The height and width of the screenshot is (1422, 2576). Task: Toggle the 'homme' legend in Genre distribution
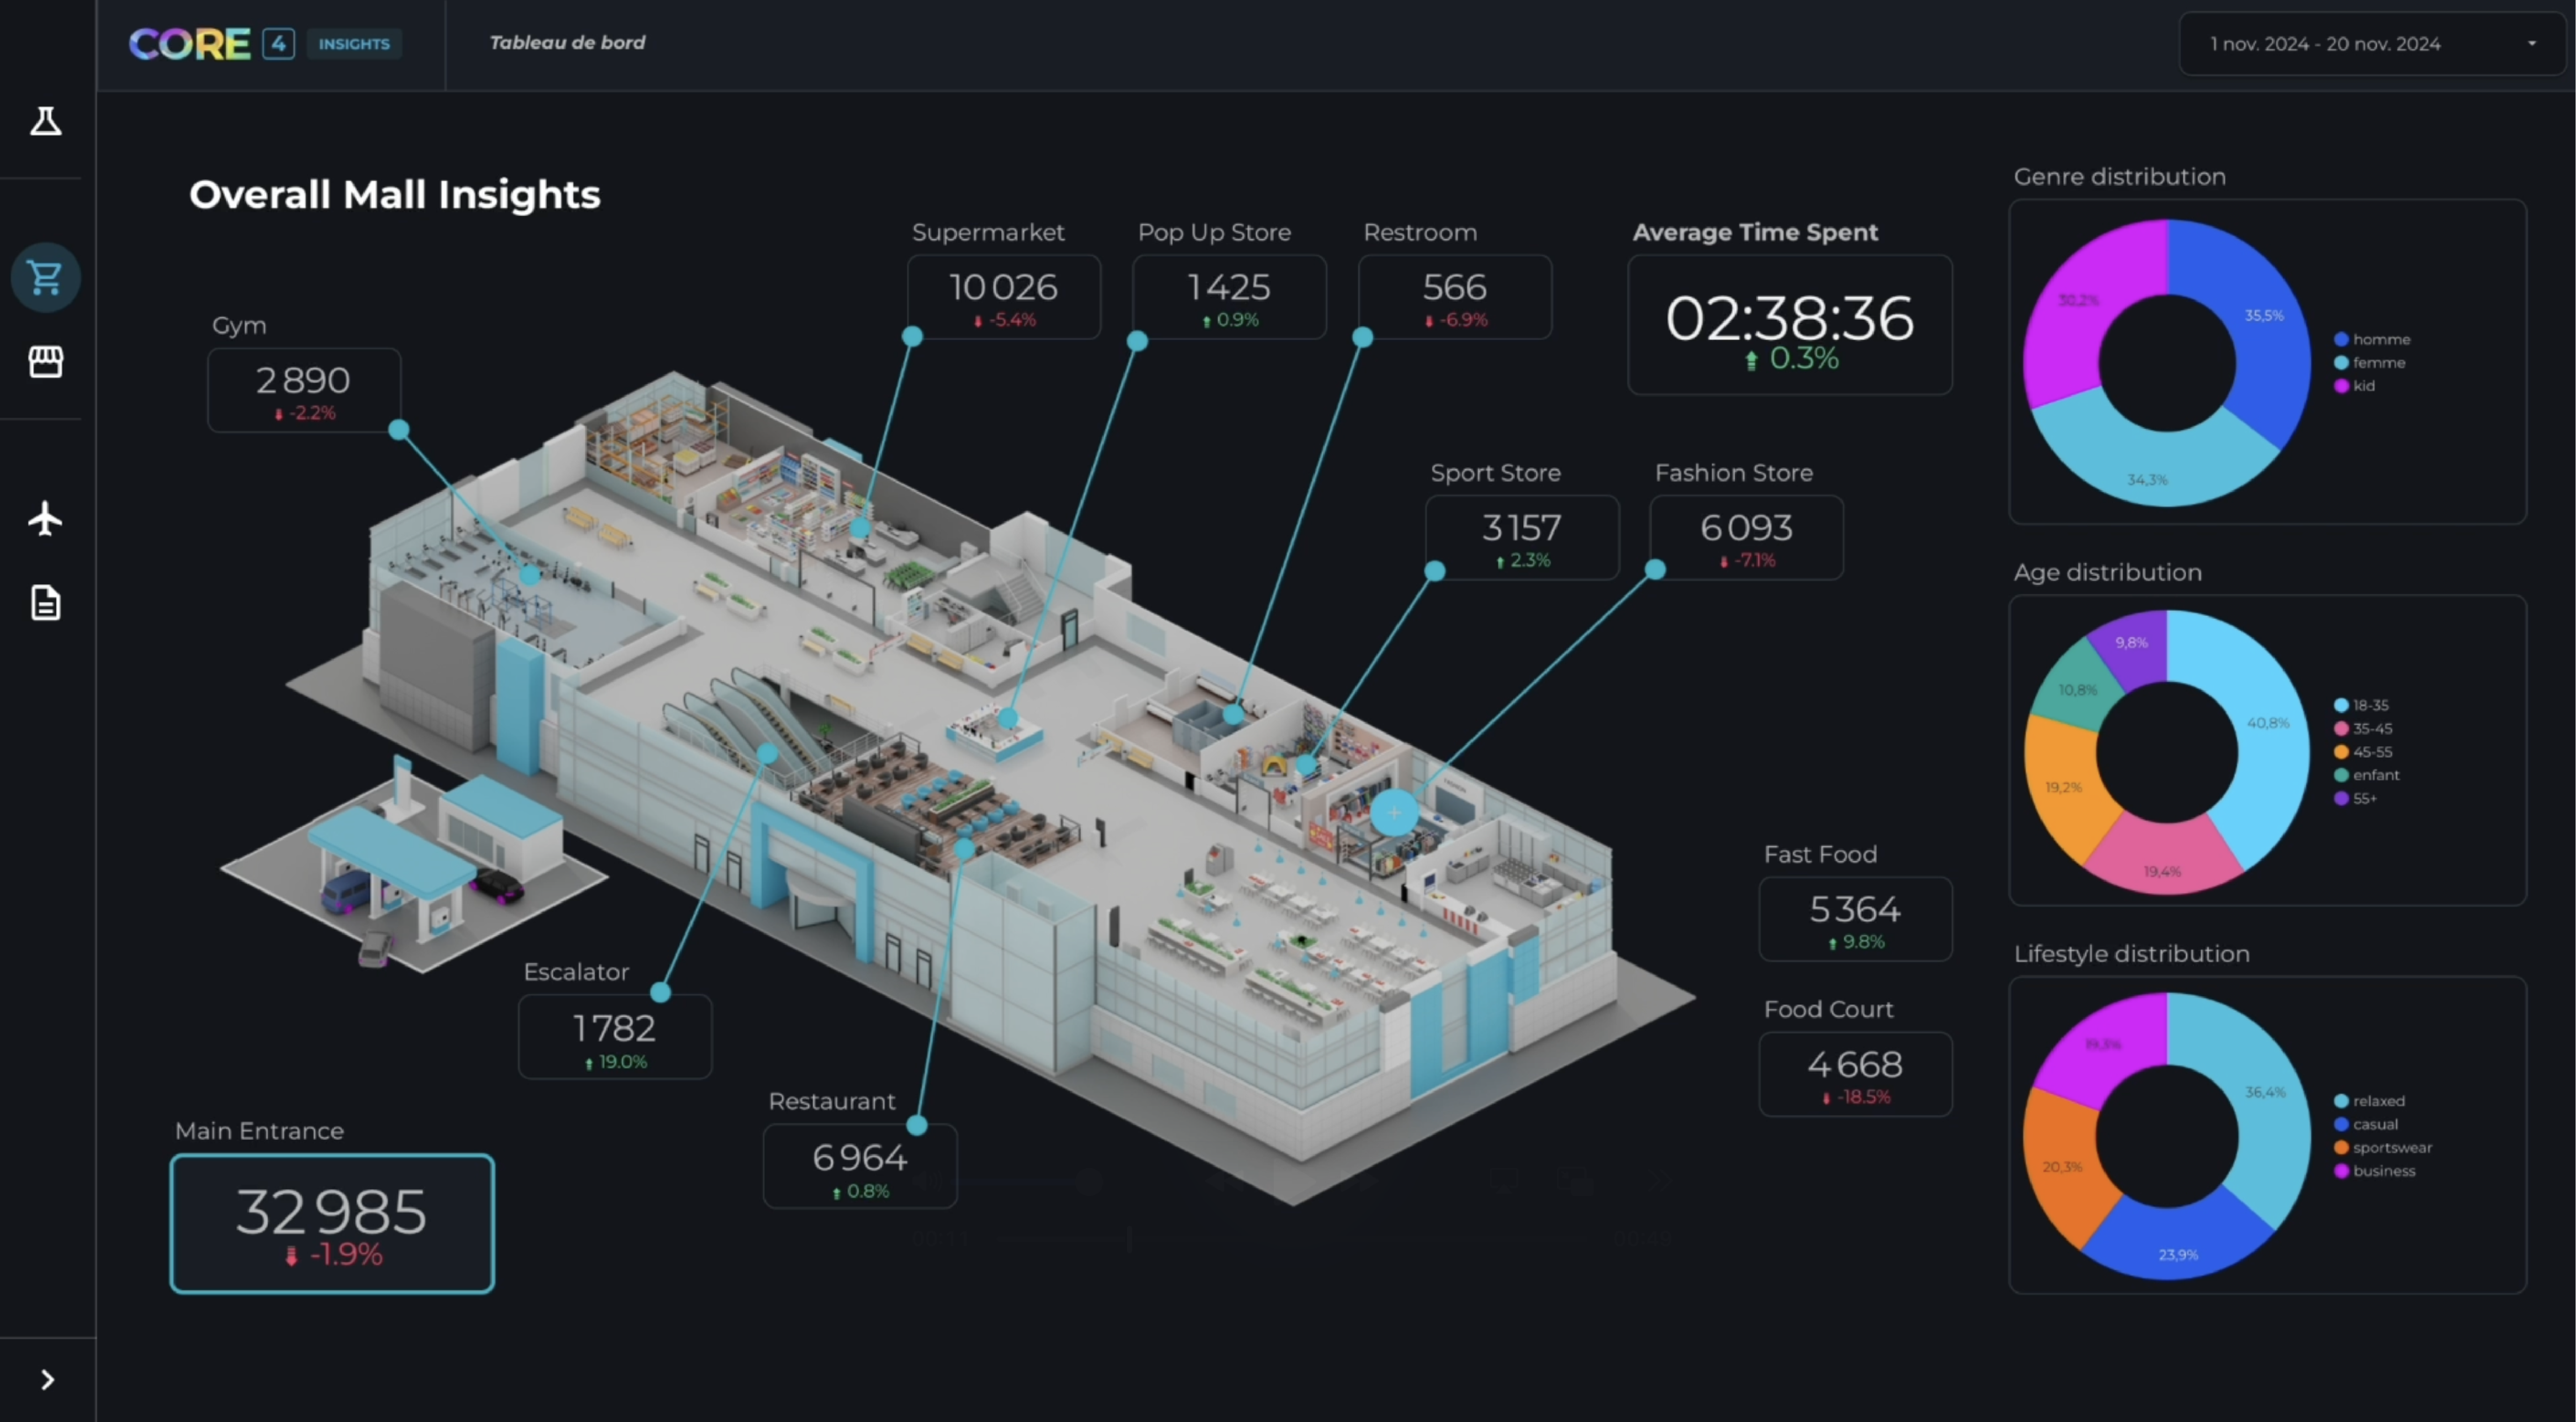coord(2374,339)
